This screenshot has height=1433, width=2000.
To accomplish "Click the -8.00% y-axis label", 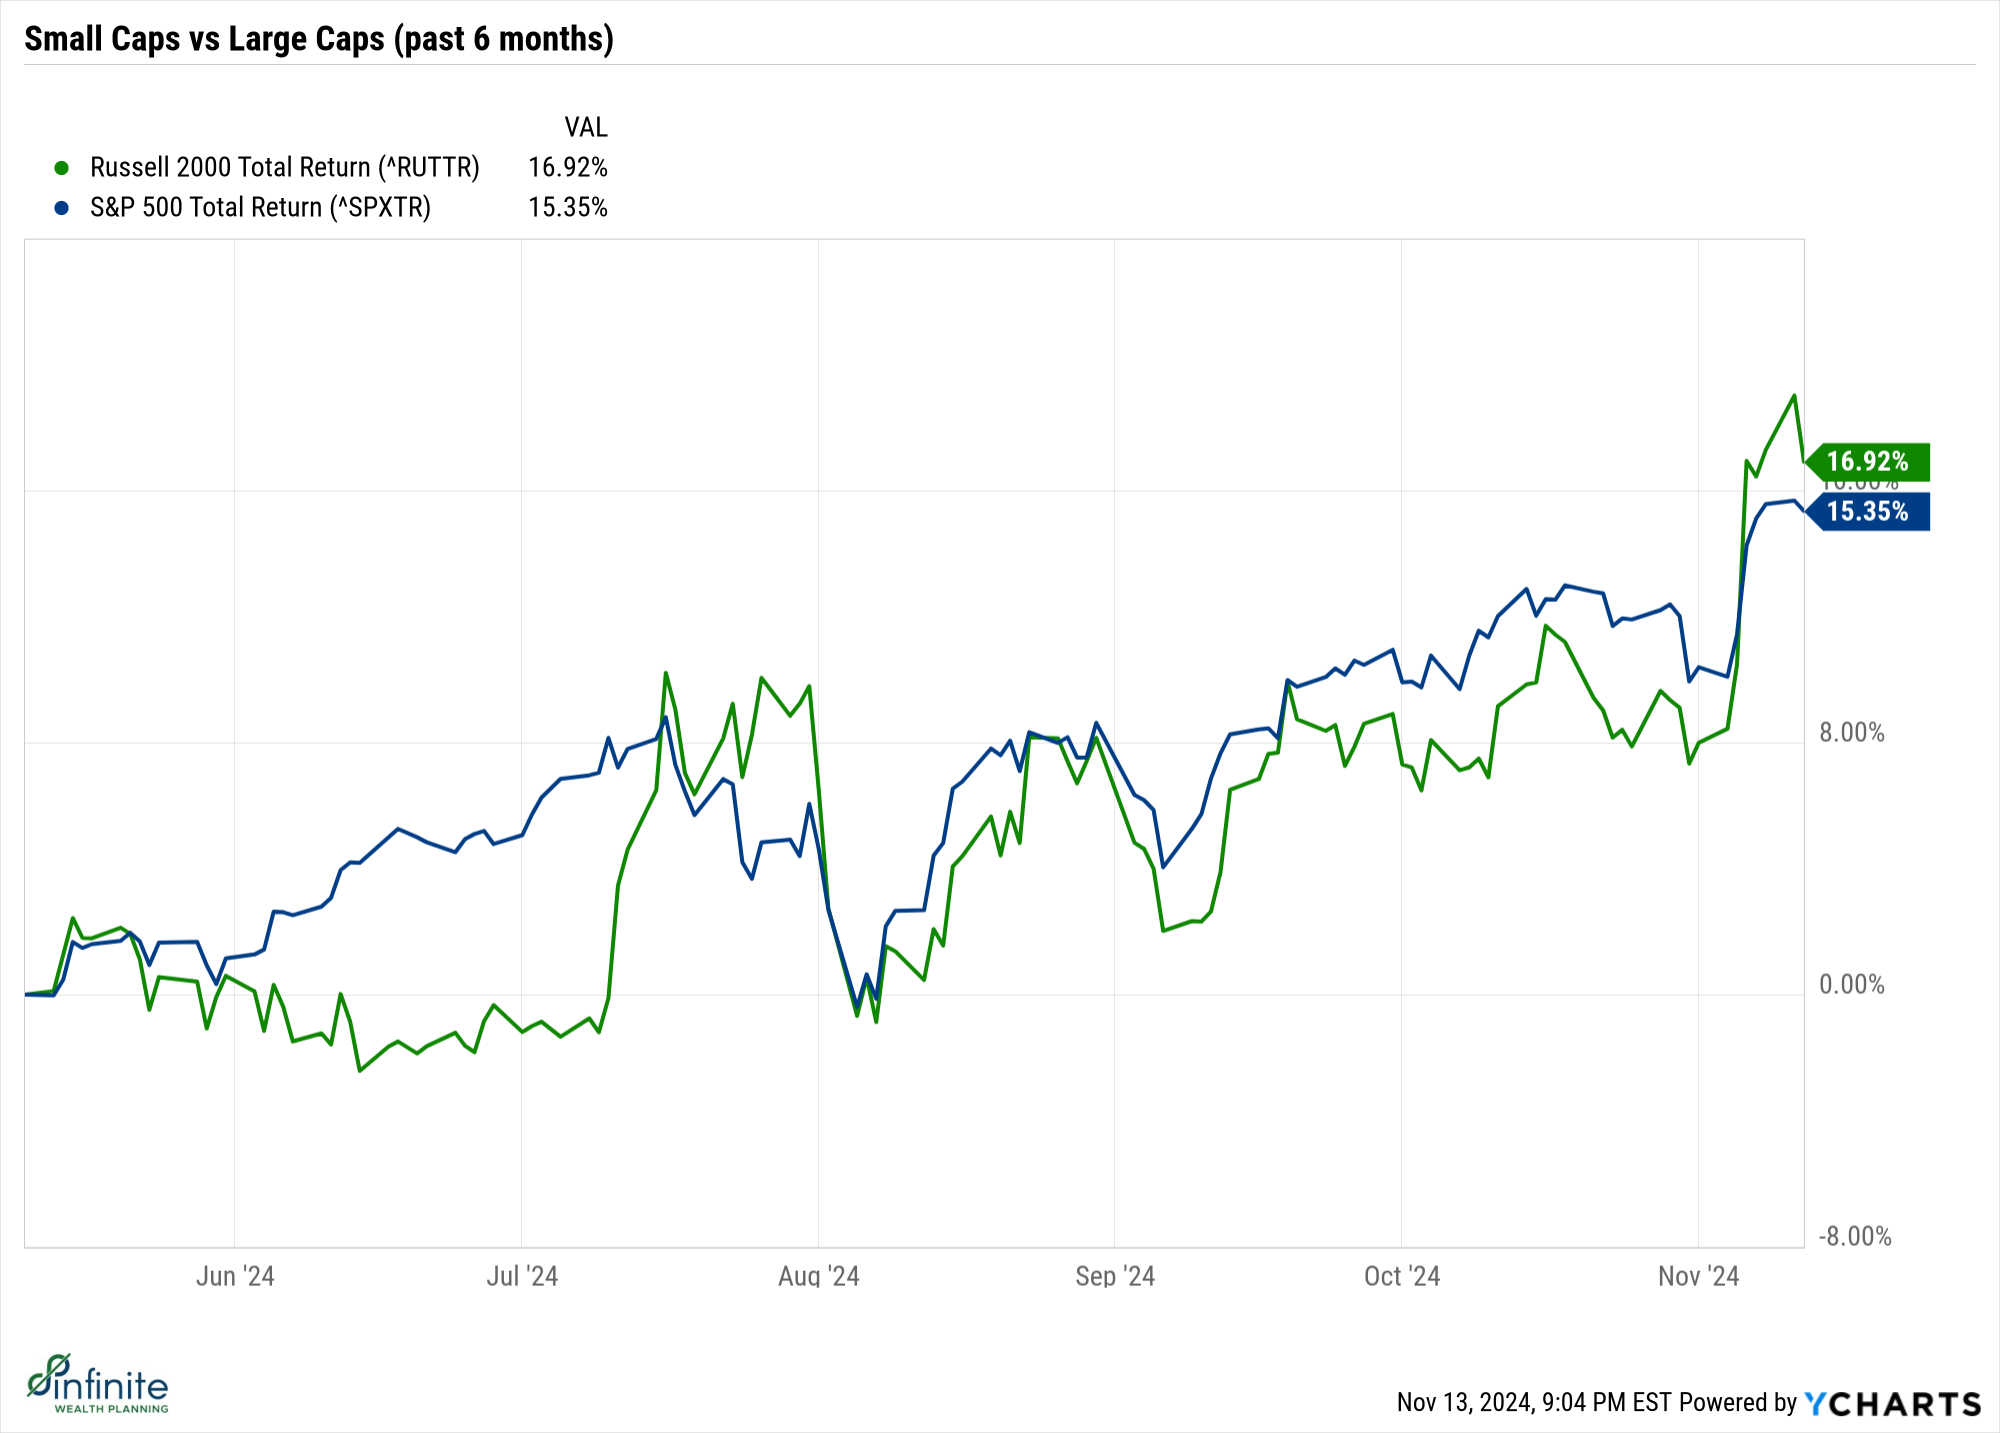I will (x=1855, y=1237).
